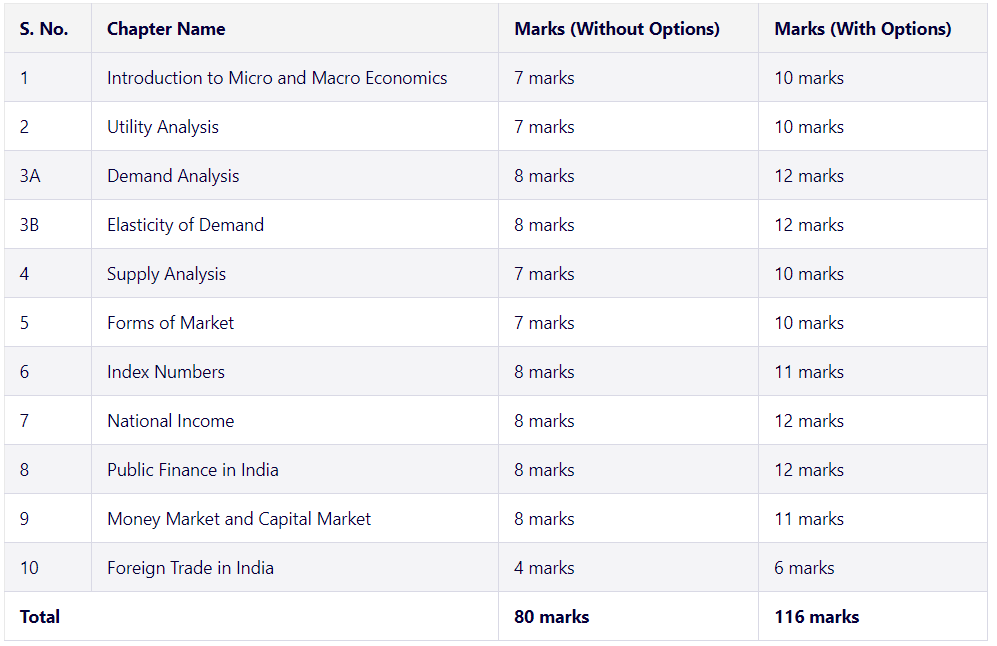This screenshot has width=997, height=646.
Task: Click the Chapter Name column header
Action: (x=166, y=29)
